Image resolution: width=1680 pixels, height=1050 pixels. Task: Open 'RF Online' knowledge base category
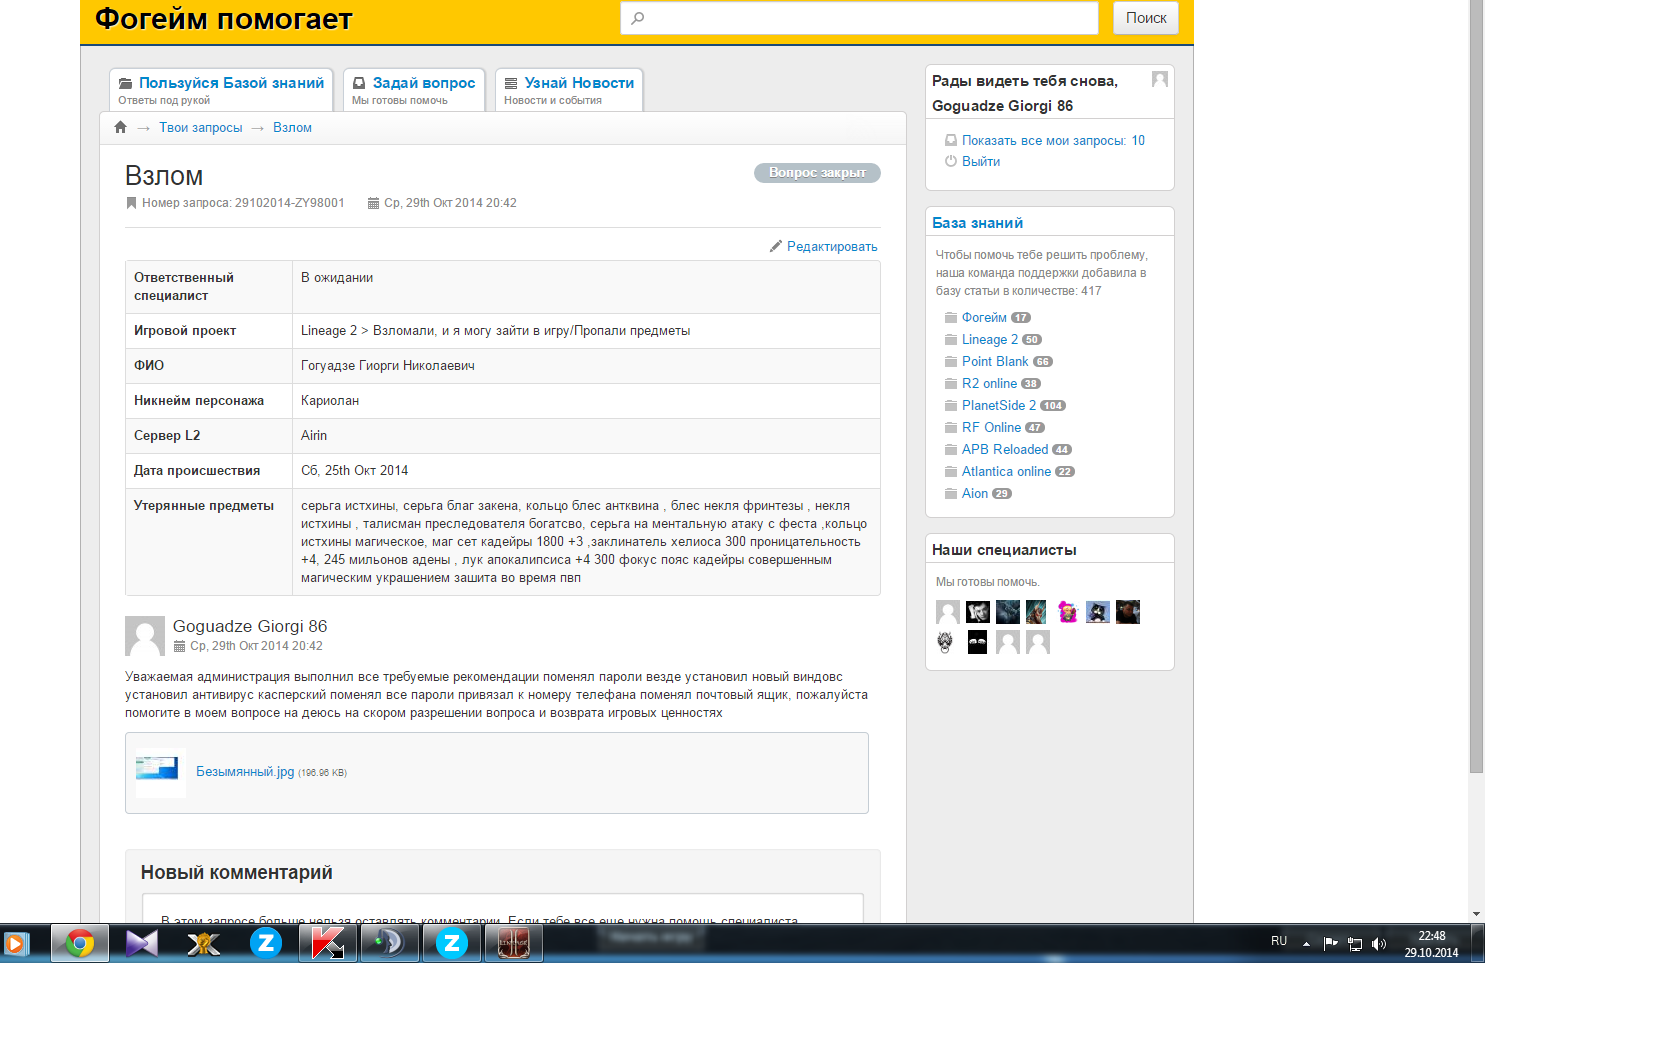pos(991,428)
